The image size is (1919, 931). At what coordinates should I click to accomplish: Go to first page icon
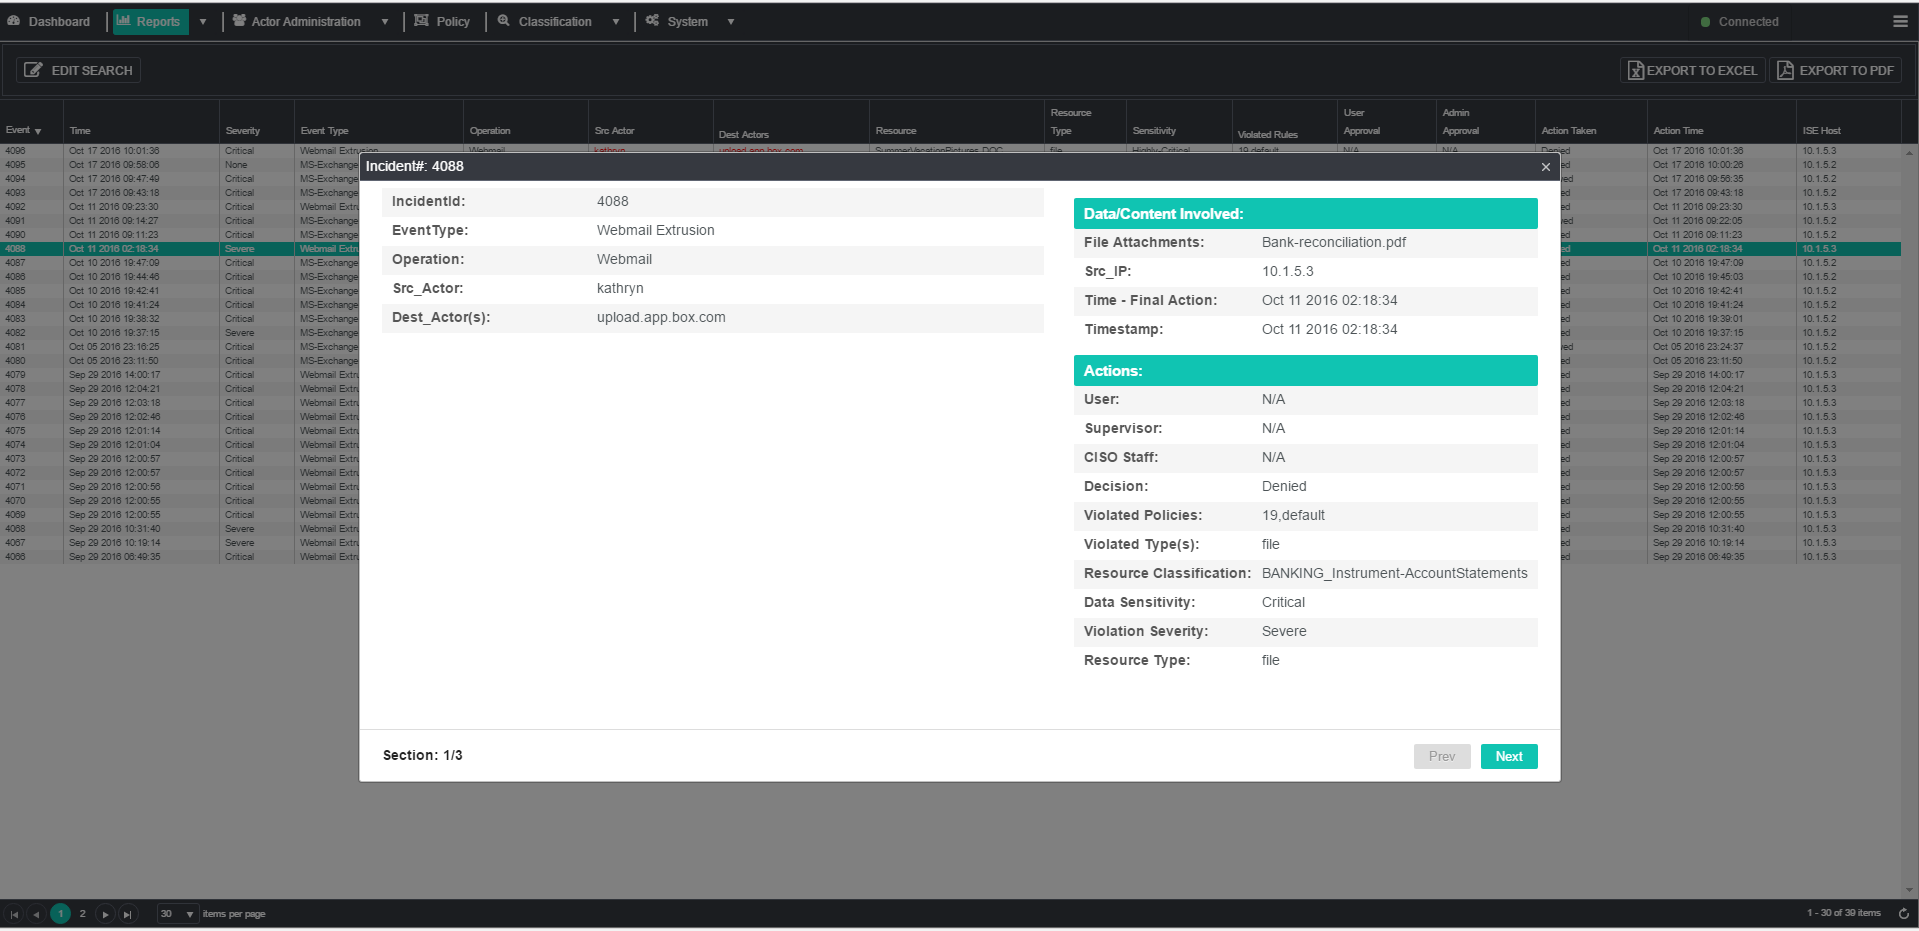tap(14, 914)
